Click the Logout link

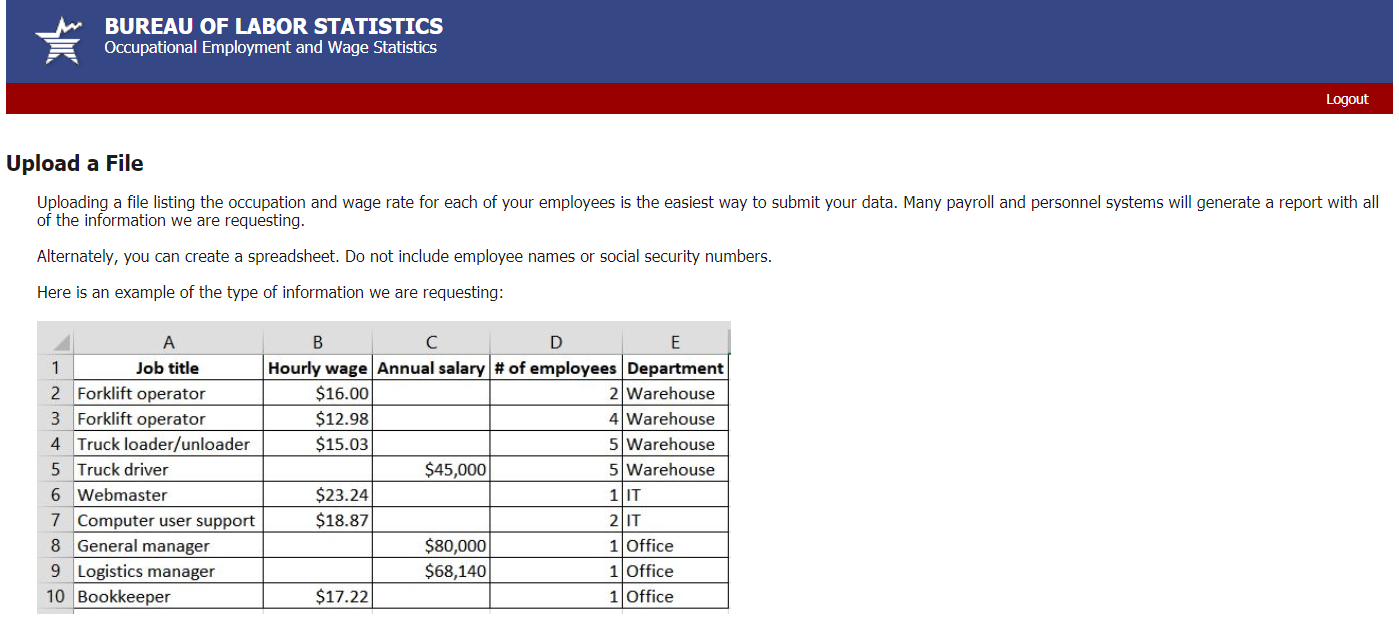[x=1346, y=99]
